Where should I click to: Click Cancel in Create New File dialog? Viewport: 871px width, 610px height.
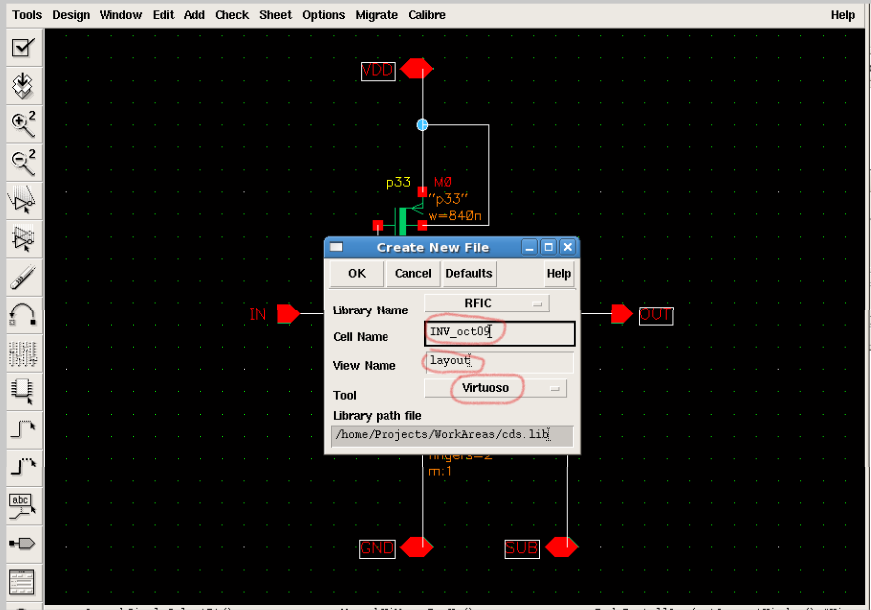413,273
